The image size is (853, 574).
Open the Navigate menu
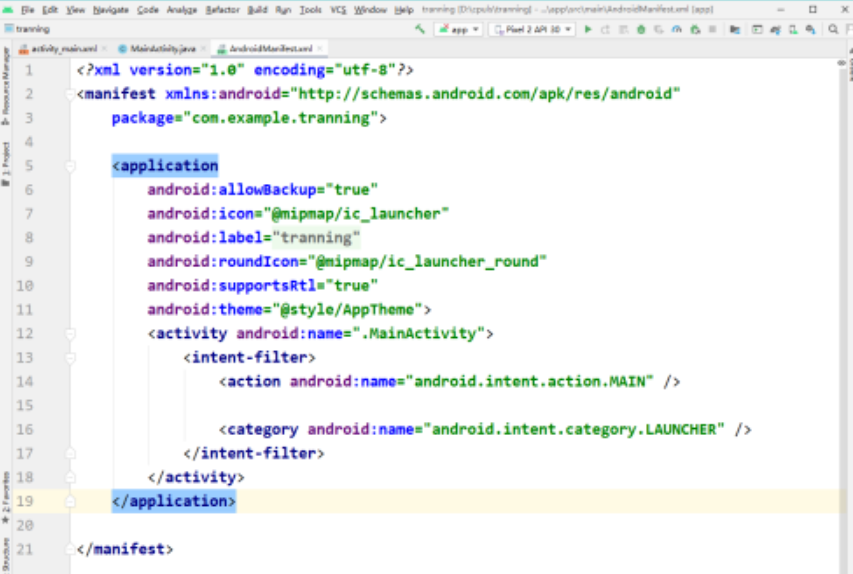point(110,10)
